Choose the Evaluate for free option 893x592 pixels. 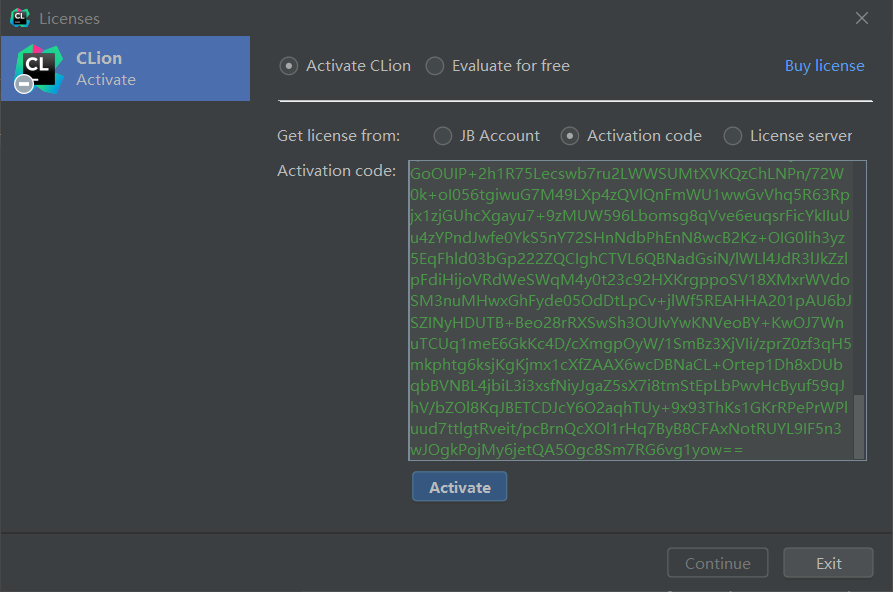tap(435, 66)
